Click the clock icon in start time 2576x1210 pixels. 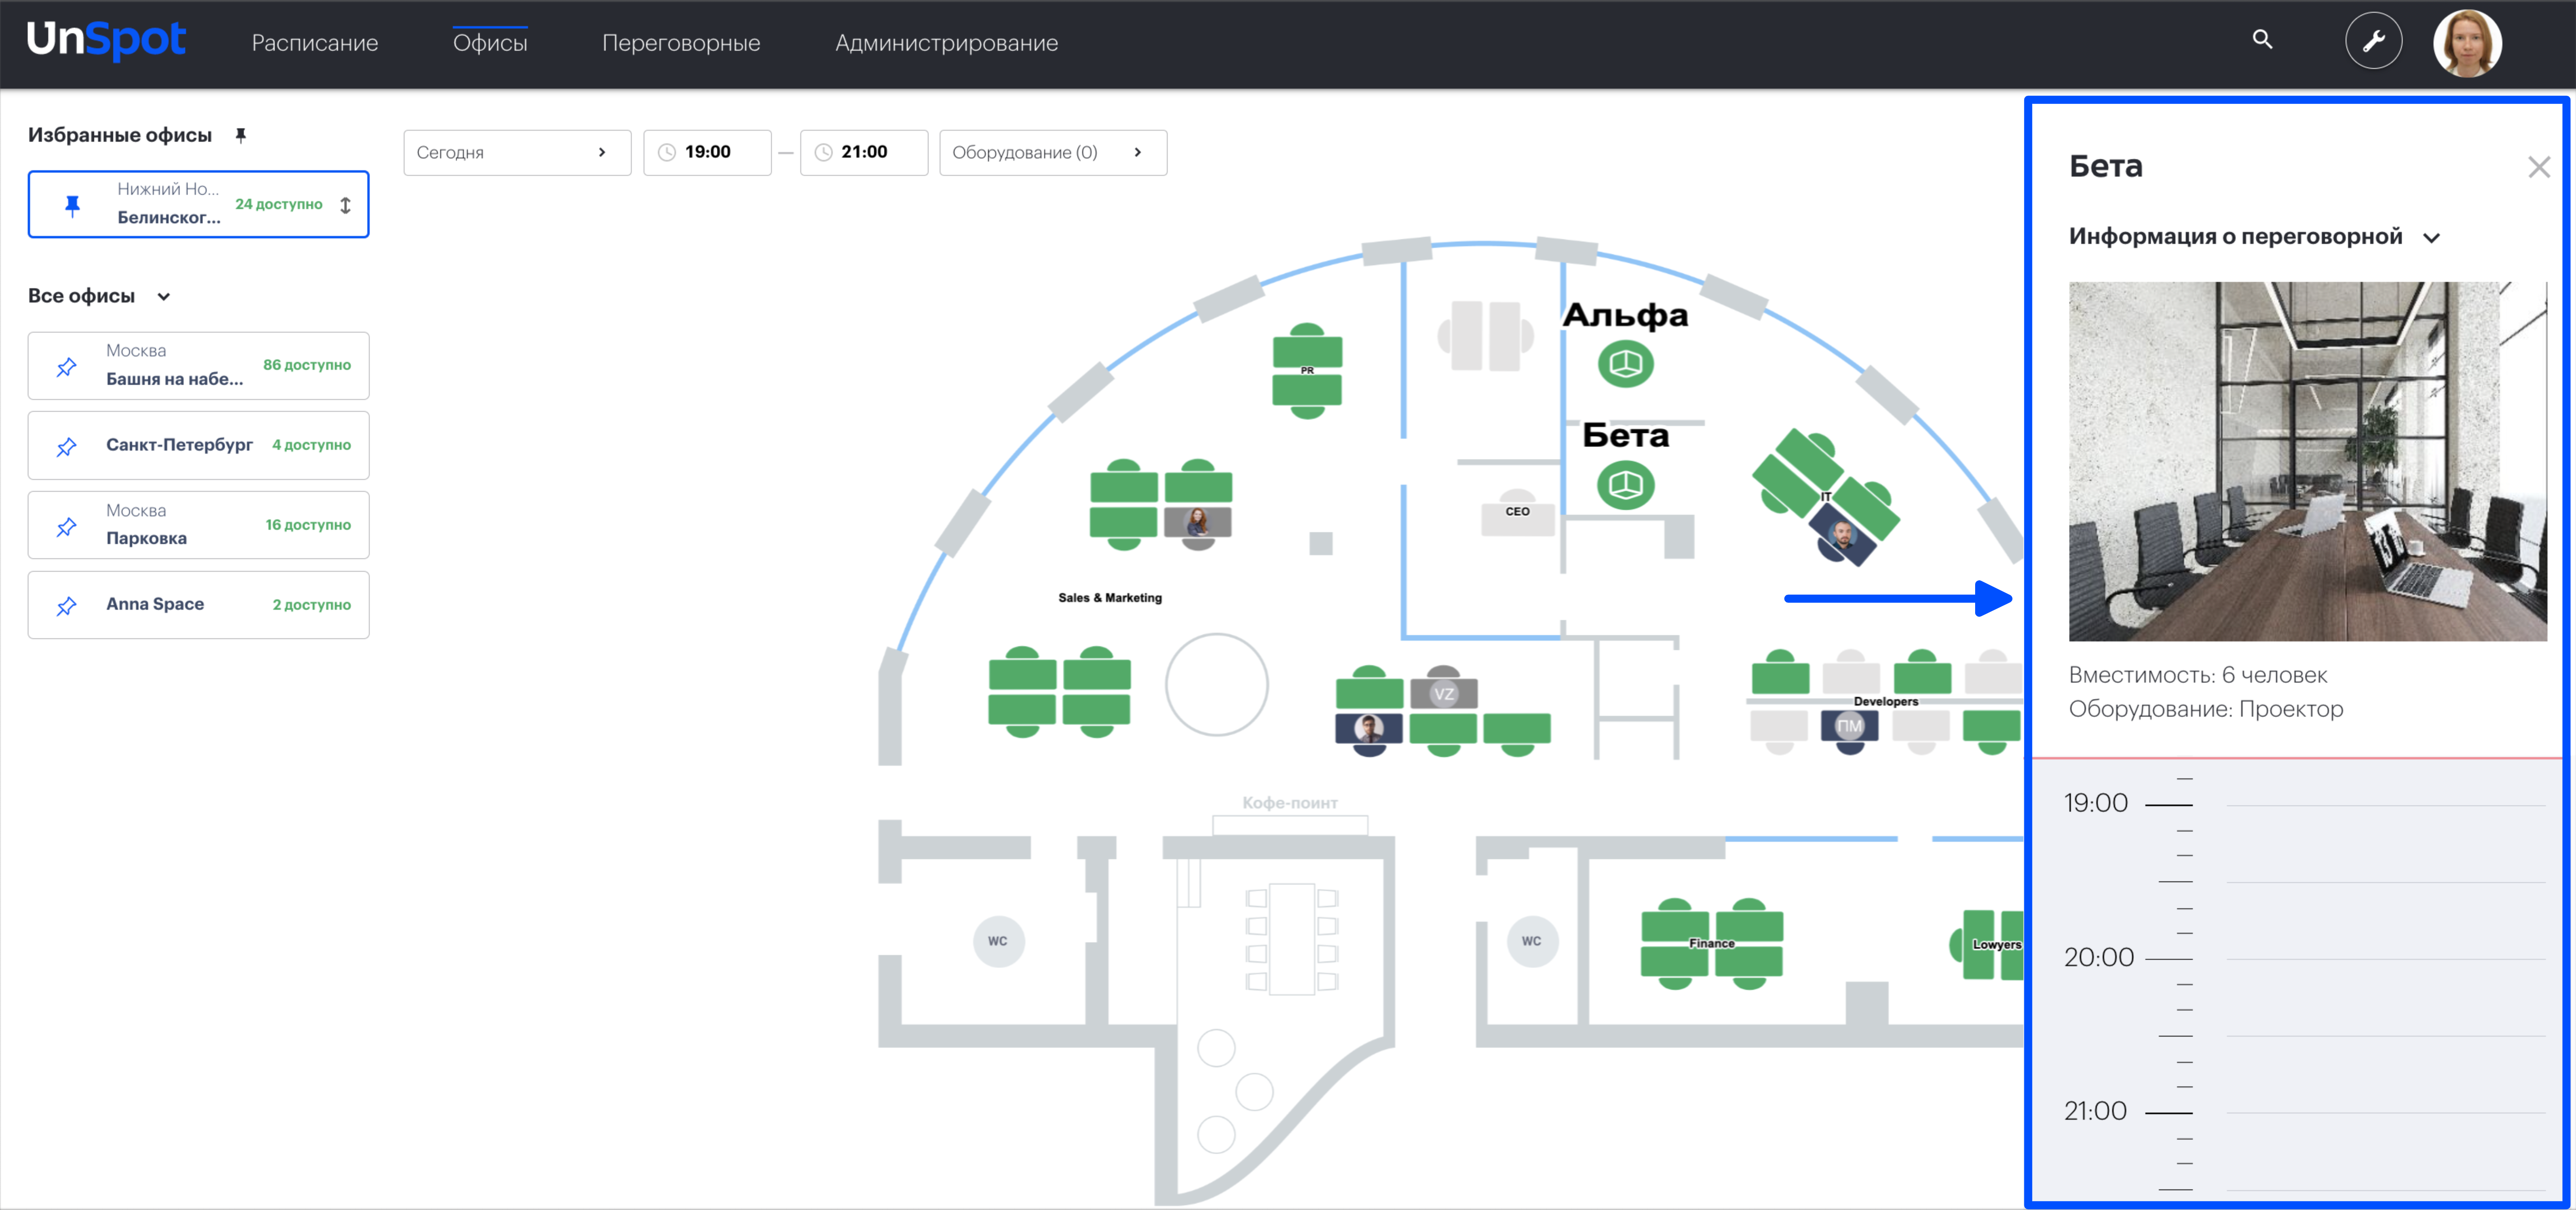pyautogui.click(x=667, y=152)
